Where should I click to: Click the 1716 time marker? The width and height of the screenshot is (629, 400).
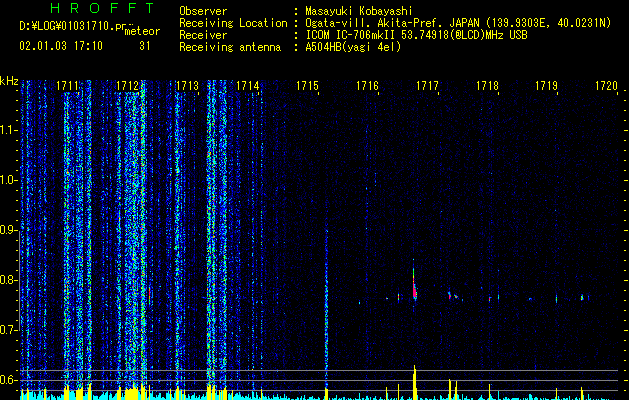[367, 86]
